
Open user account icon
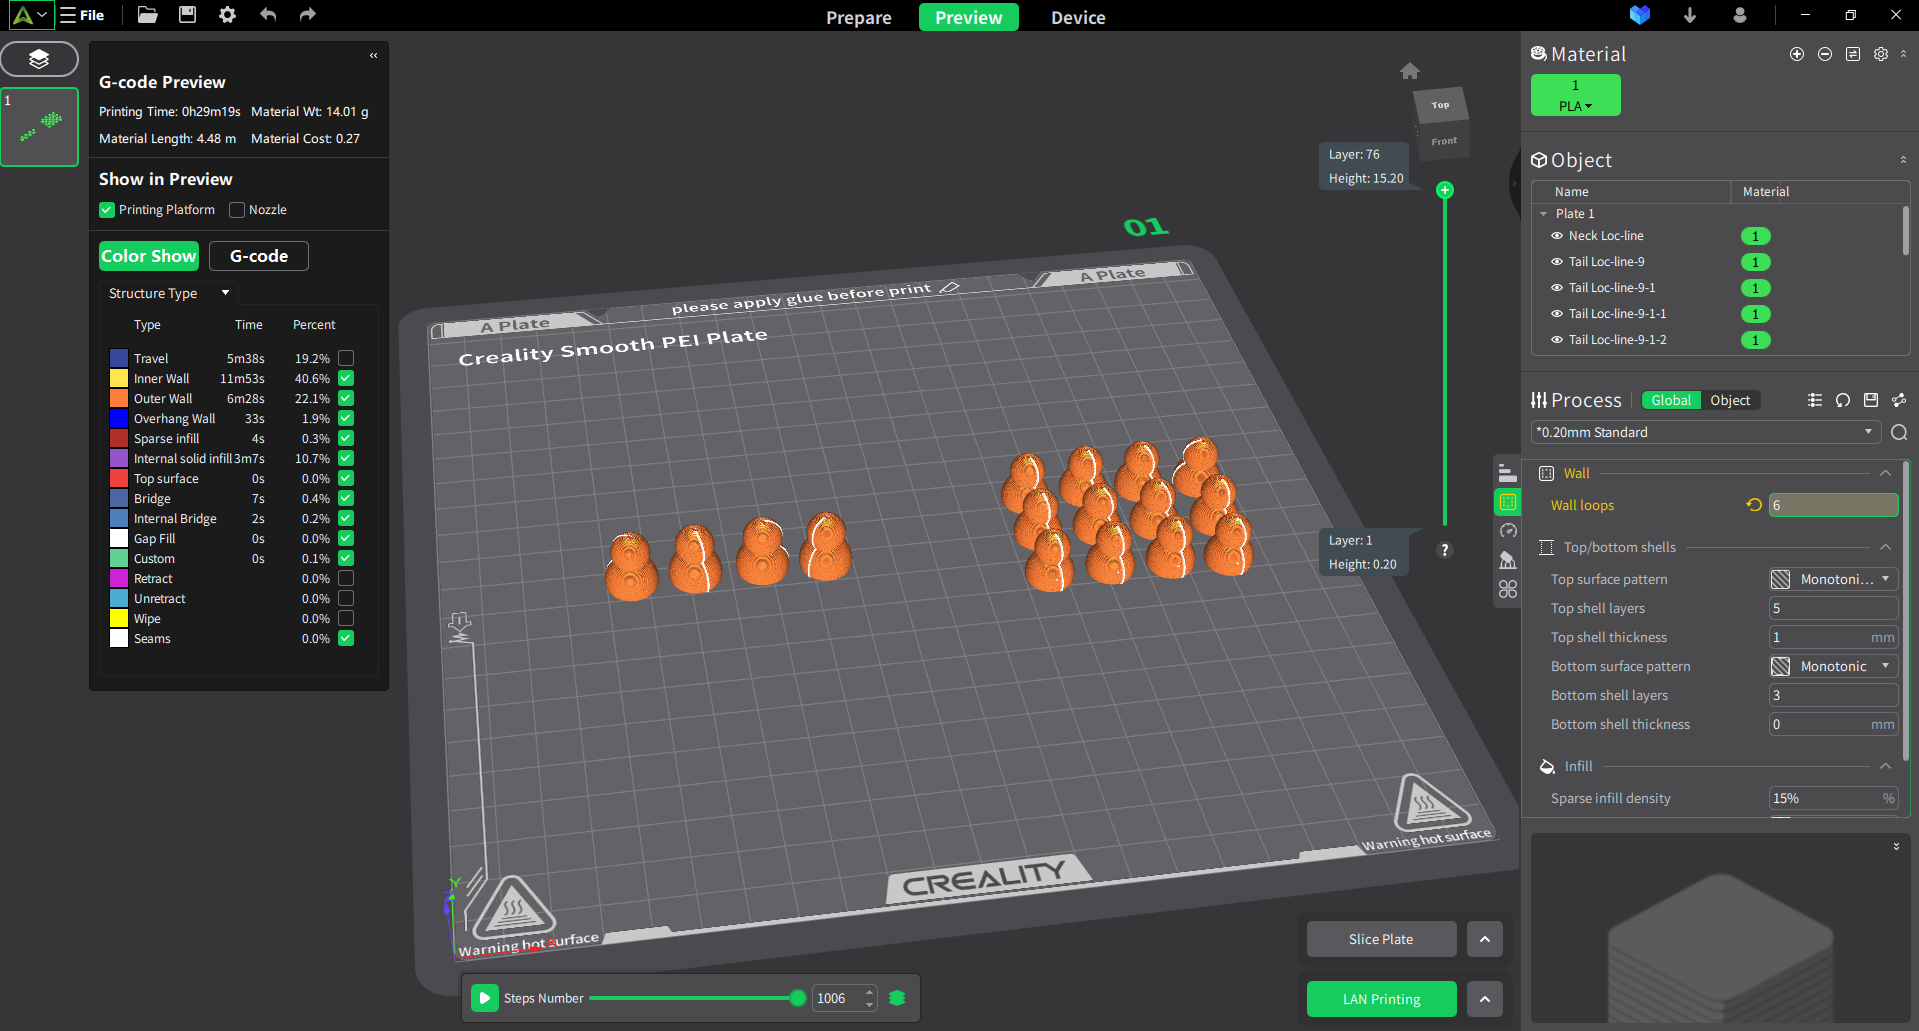(1740, 15)
